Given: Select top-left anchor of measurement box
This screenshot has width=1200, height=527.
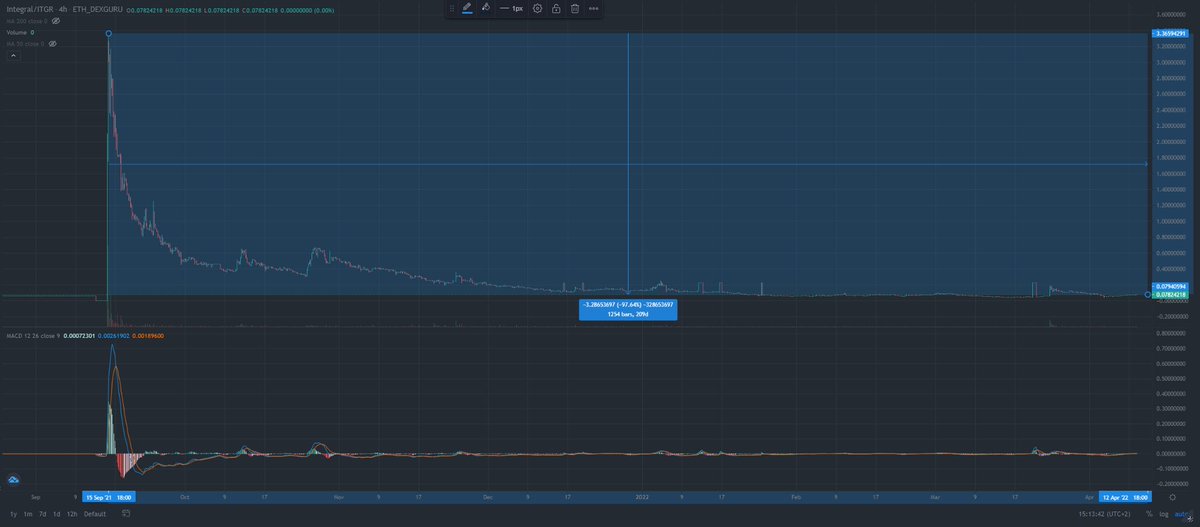Looking at the screenshot, I should click(x=108, y=34).
